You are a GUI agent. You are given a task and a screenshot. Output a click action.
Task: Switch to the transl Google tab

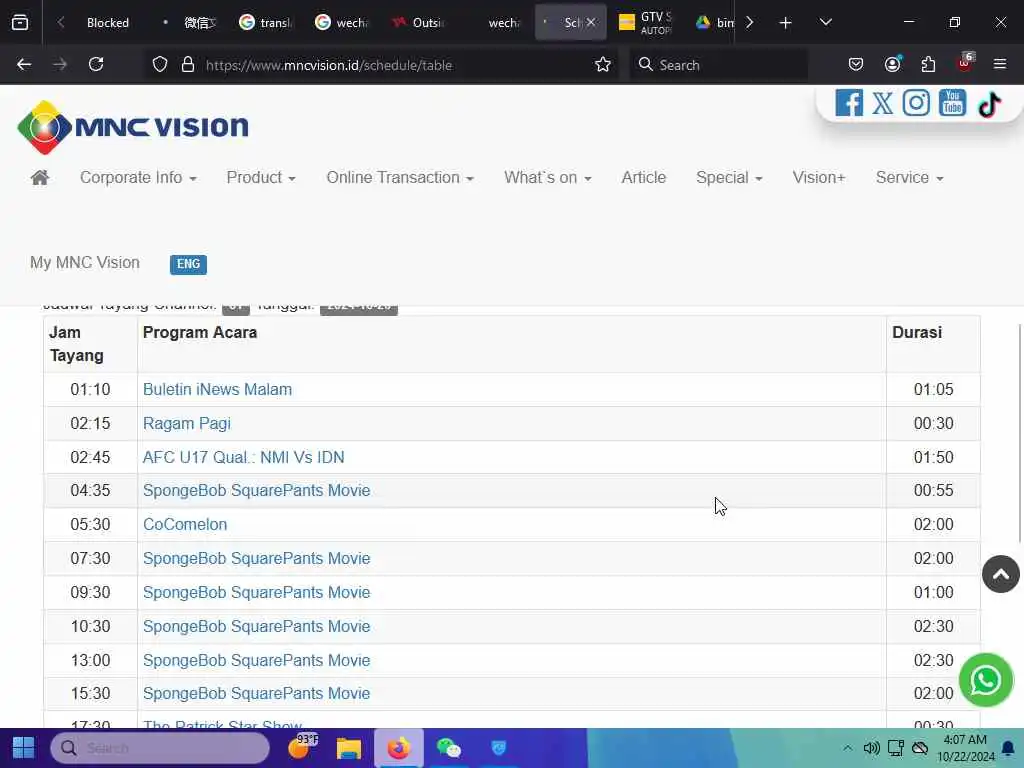tap(266, 23)
